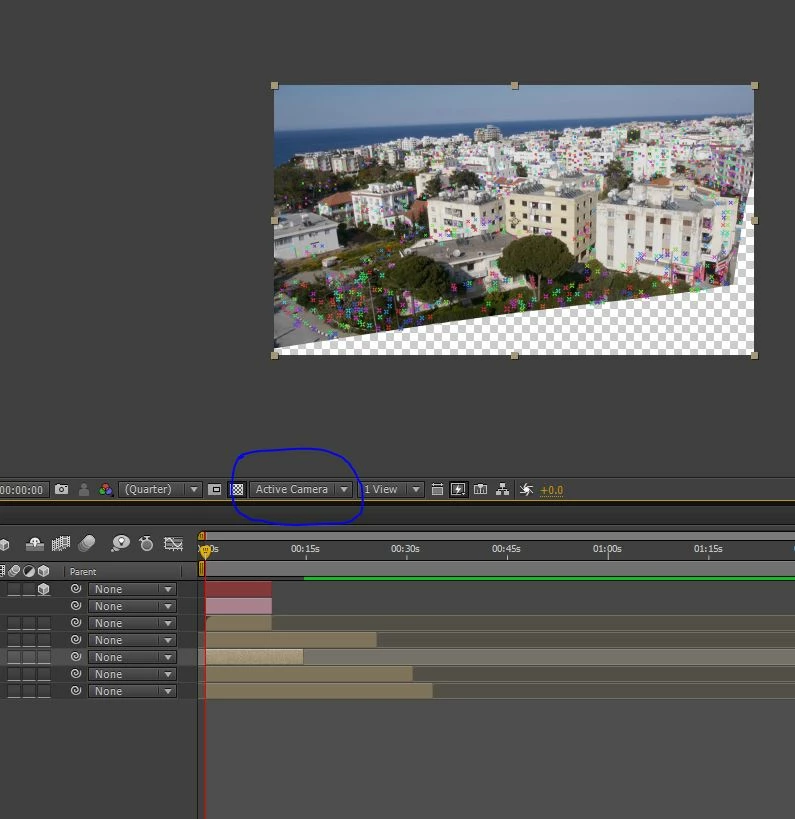Toggle motion blur switch on sixth layer row
This screenshot has width=795, height=819.
coord(14,674)
